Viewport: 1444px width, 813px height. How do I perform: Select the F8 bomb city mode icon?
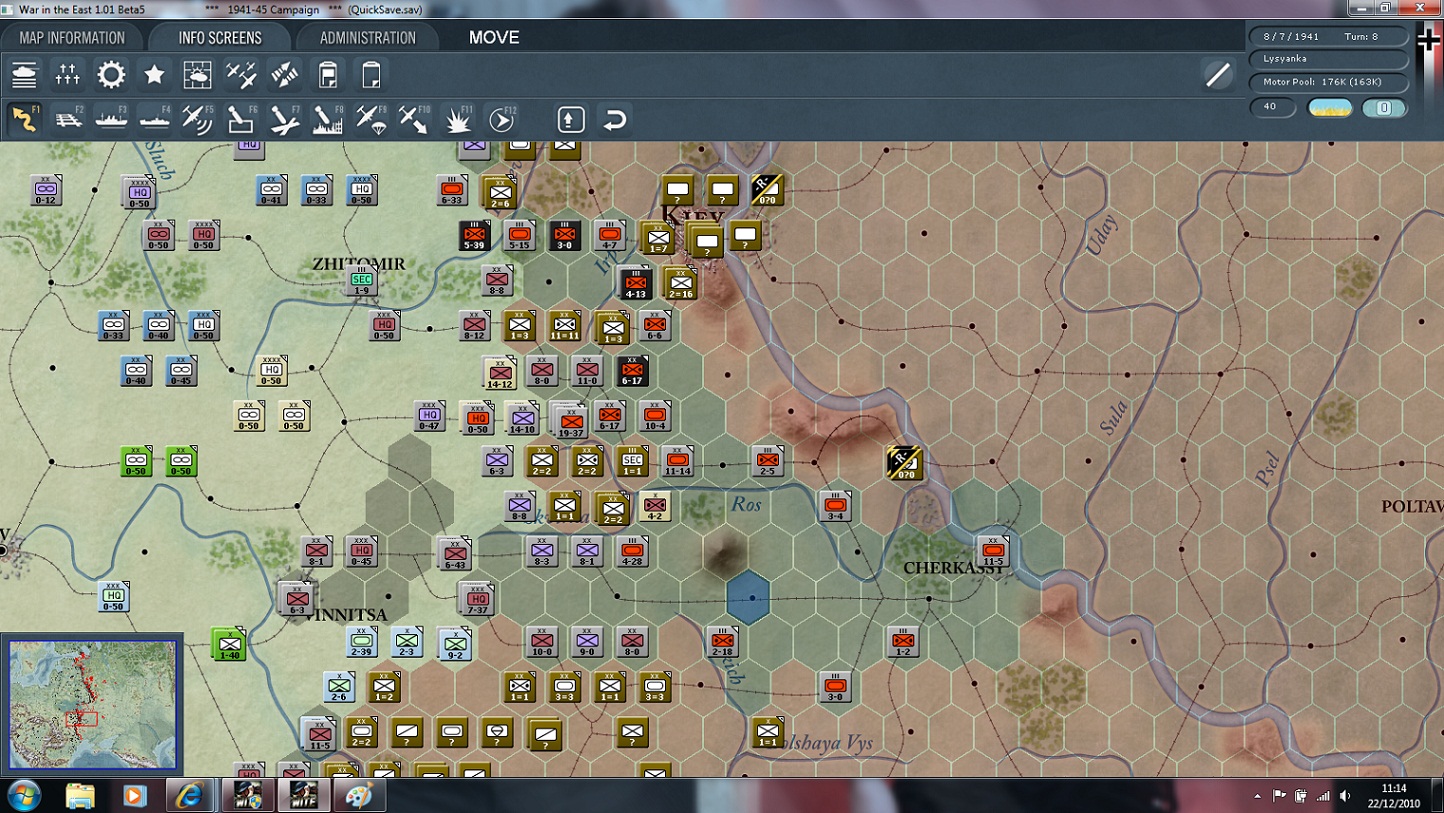click(x=328, y=119)
